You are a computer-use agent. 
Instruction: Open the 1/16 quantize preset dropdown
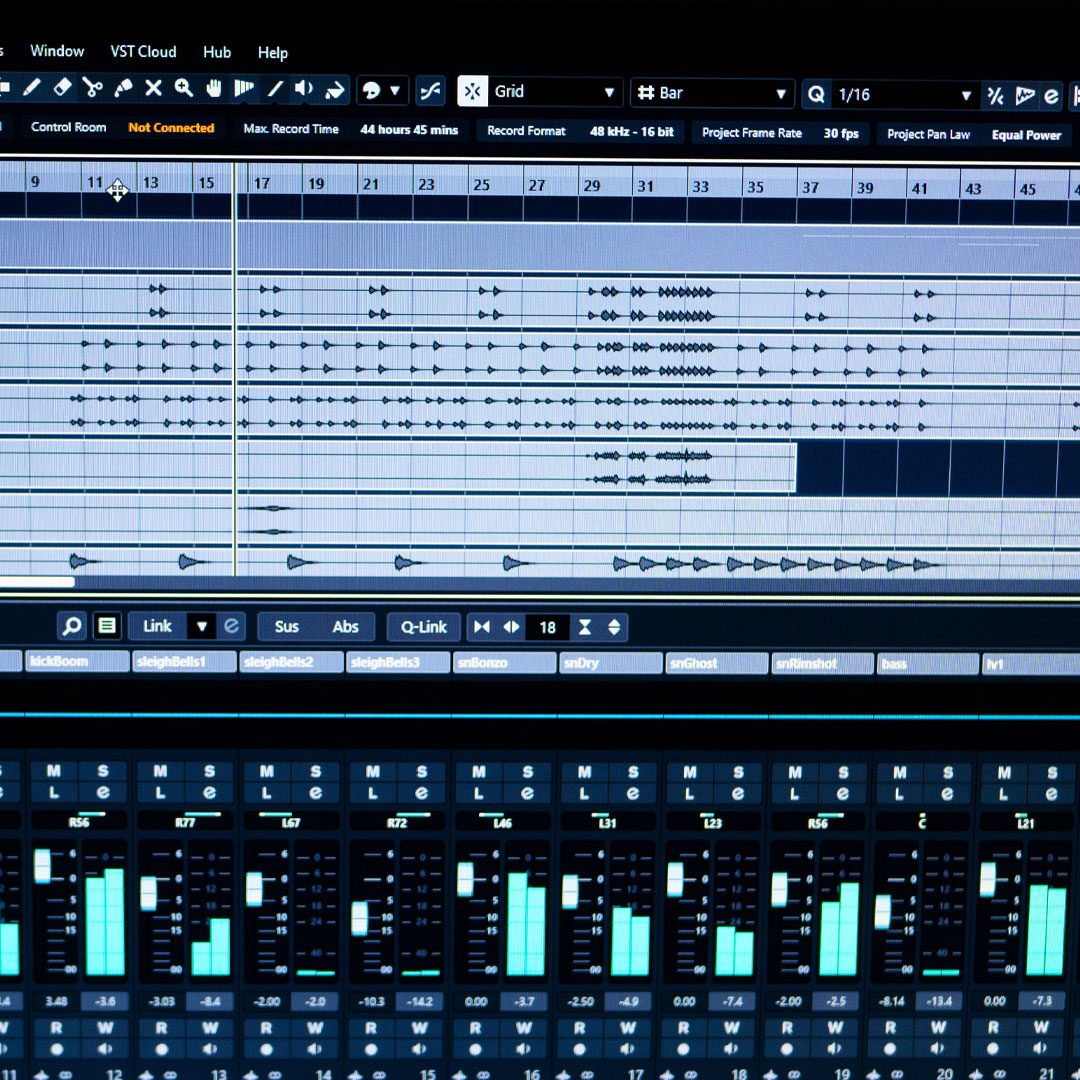(904, 95)
